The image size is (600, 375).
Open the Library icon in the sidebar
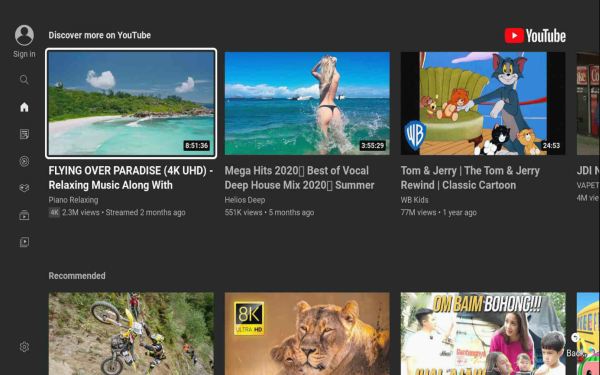point(24,242)
